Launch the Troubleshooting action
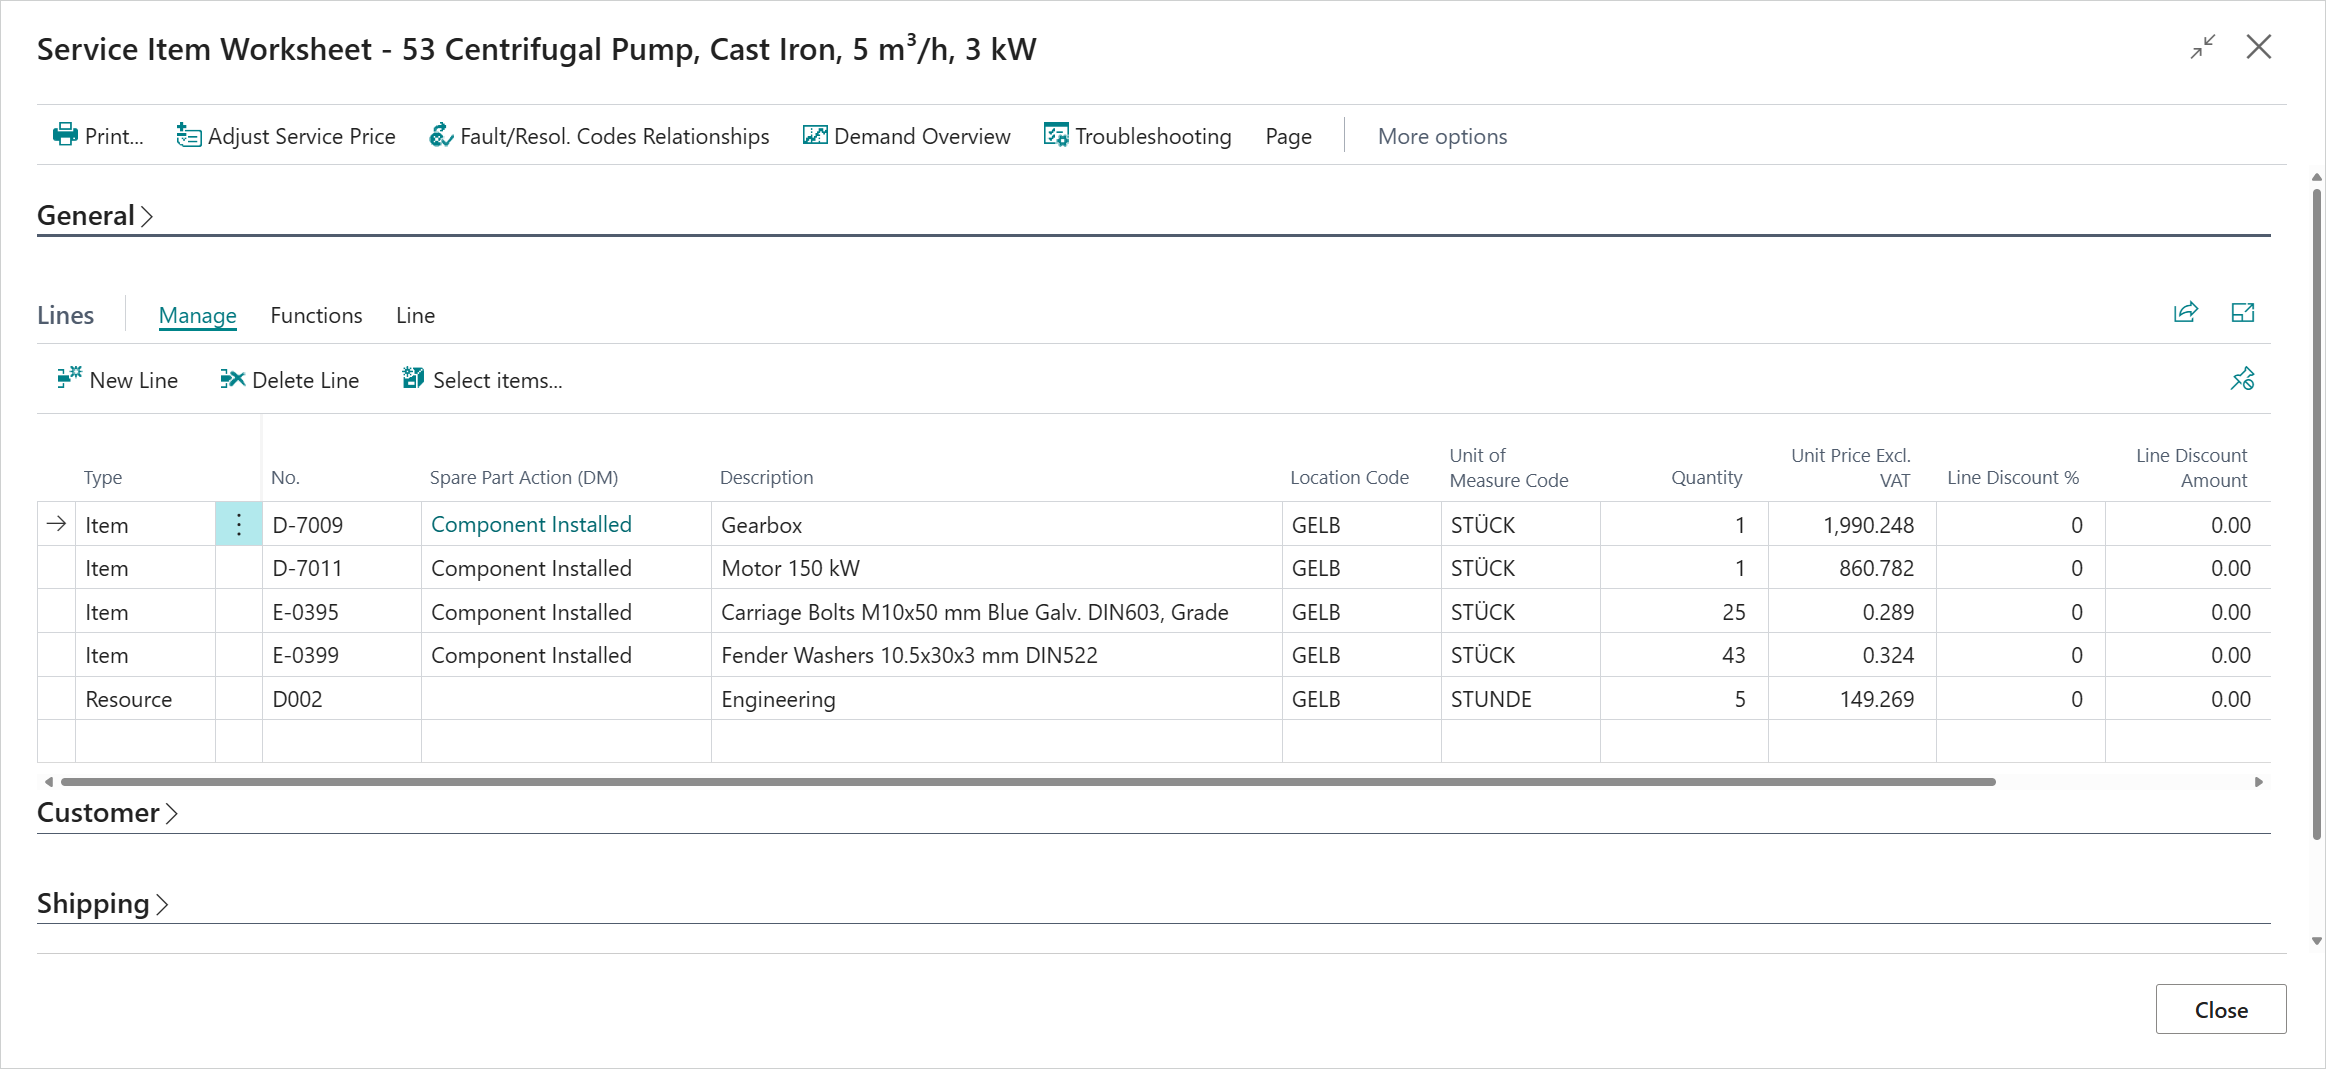This screenshot has height=1069, width=2326. point(1138,136)
